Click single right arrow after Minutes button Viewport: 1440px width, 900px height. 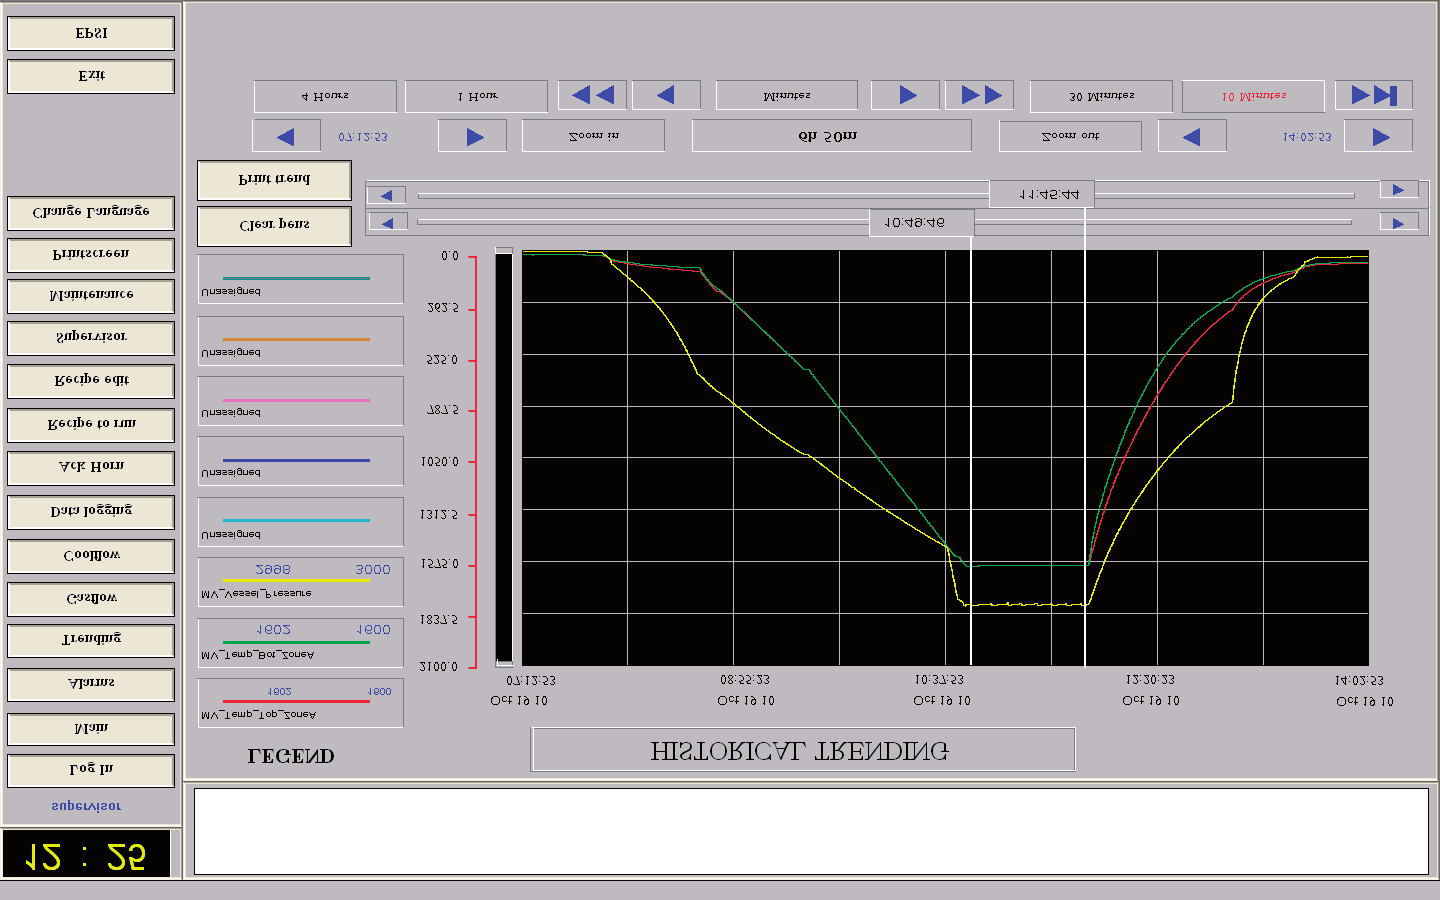(x=906, y=95)
